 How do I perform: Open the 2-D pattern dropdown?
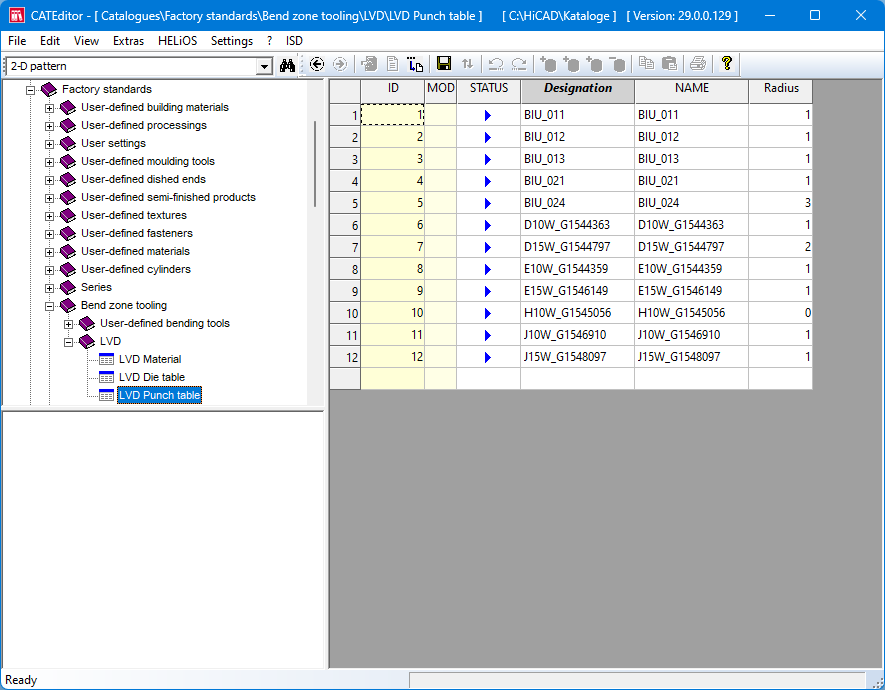[264, 67]
